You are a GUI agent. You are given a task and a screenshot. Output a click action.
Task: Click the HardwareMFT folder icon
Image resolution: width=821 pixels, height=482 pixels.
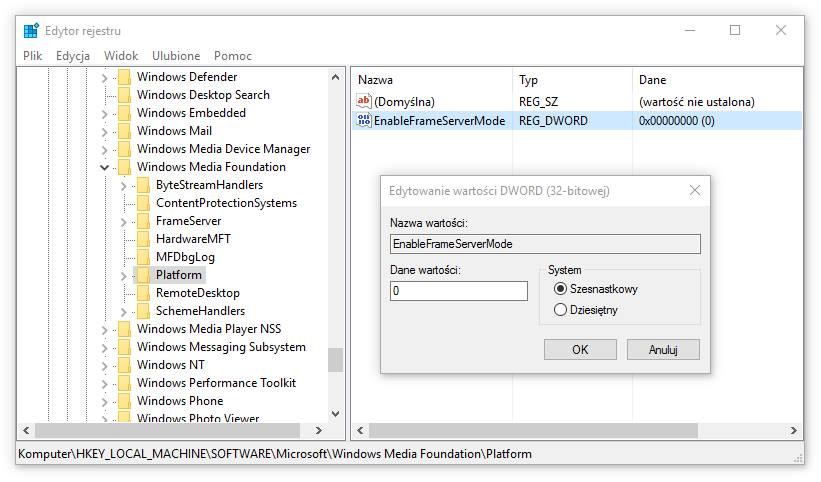(143, 239)
